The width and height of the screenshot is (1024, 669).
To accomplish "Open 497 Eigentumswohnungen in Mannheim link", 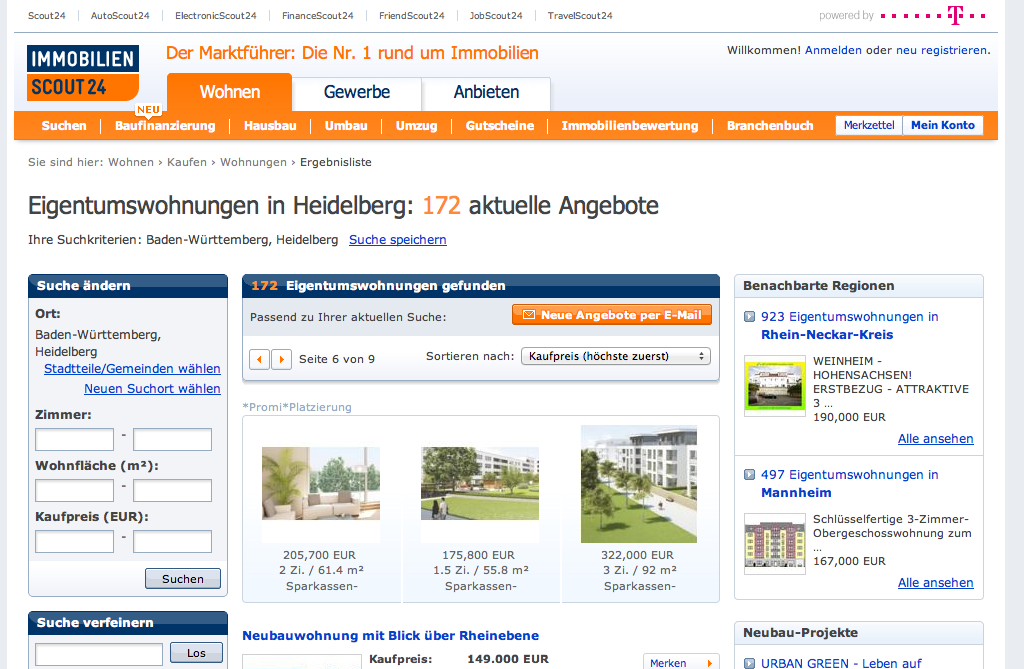I will point(850,483).
